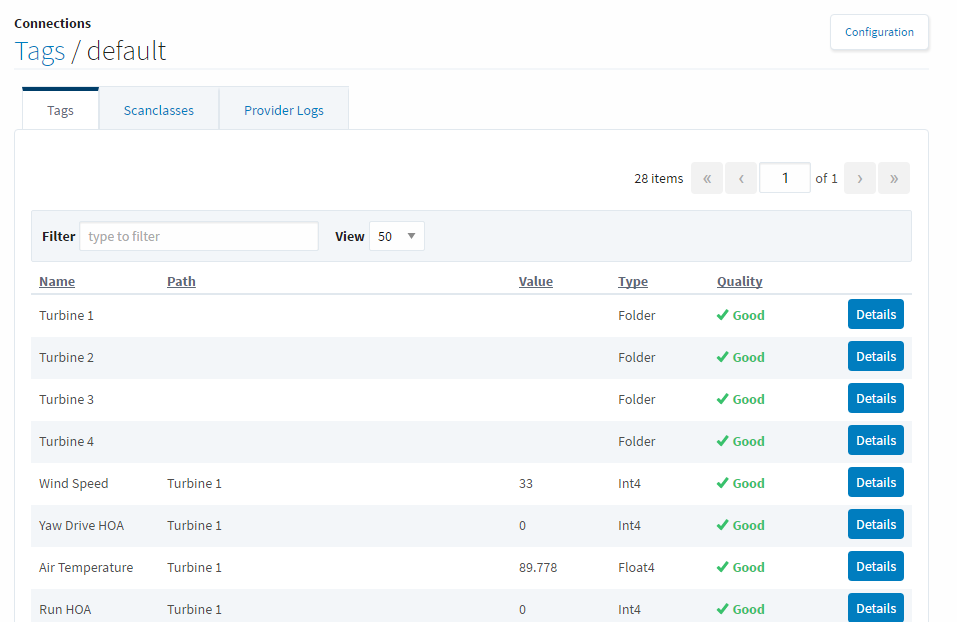957x622 pixels.
Task: Go to first page double-arrow icon
Action: (706, 178)
